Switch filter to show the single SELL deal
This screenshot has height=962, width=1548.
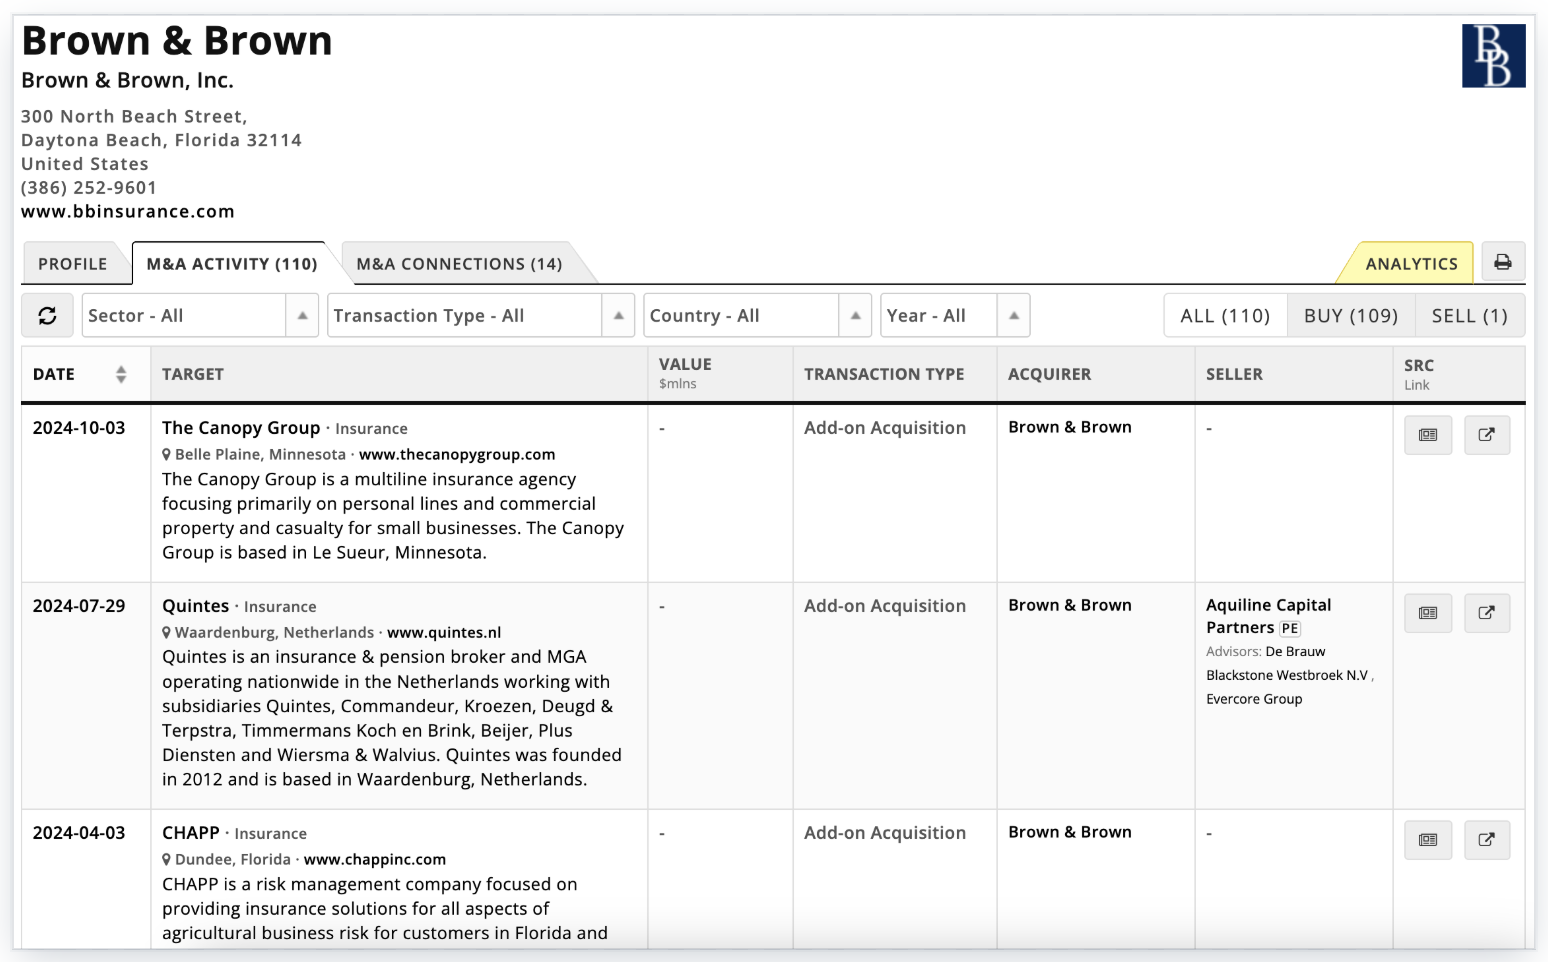[1469, 315]
